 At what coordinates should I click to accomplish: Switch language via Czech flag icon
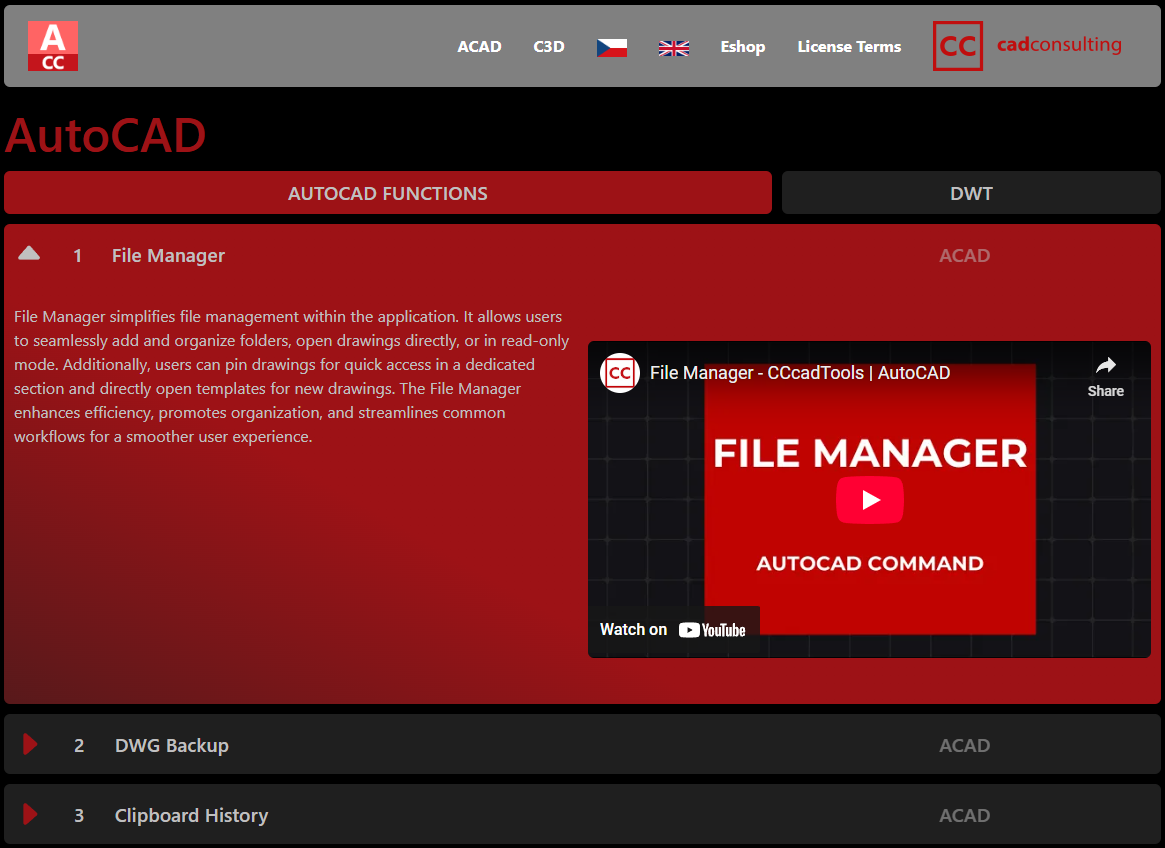[612, 47]
